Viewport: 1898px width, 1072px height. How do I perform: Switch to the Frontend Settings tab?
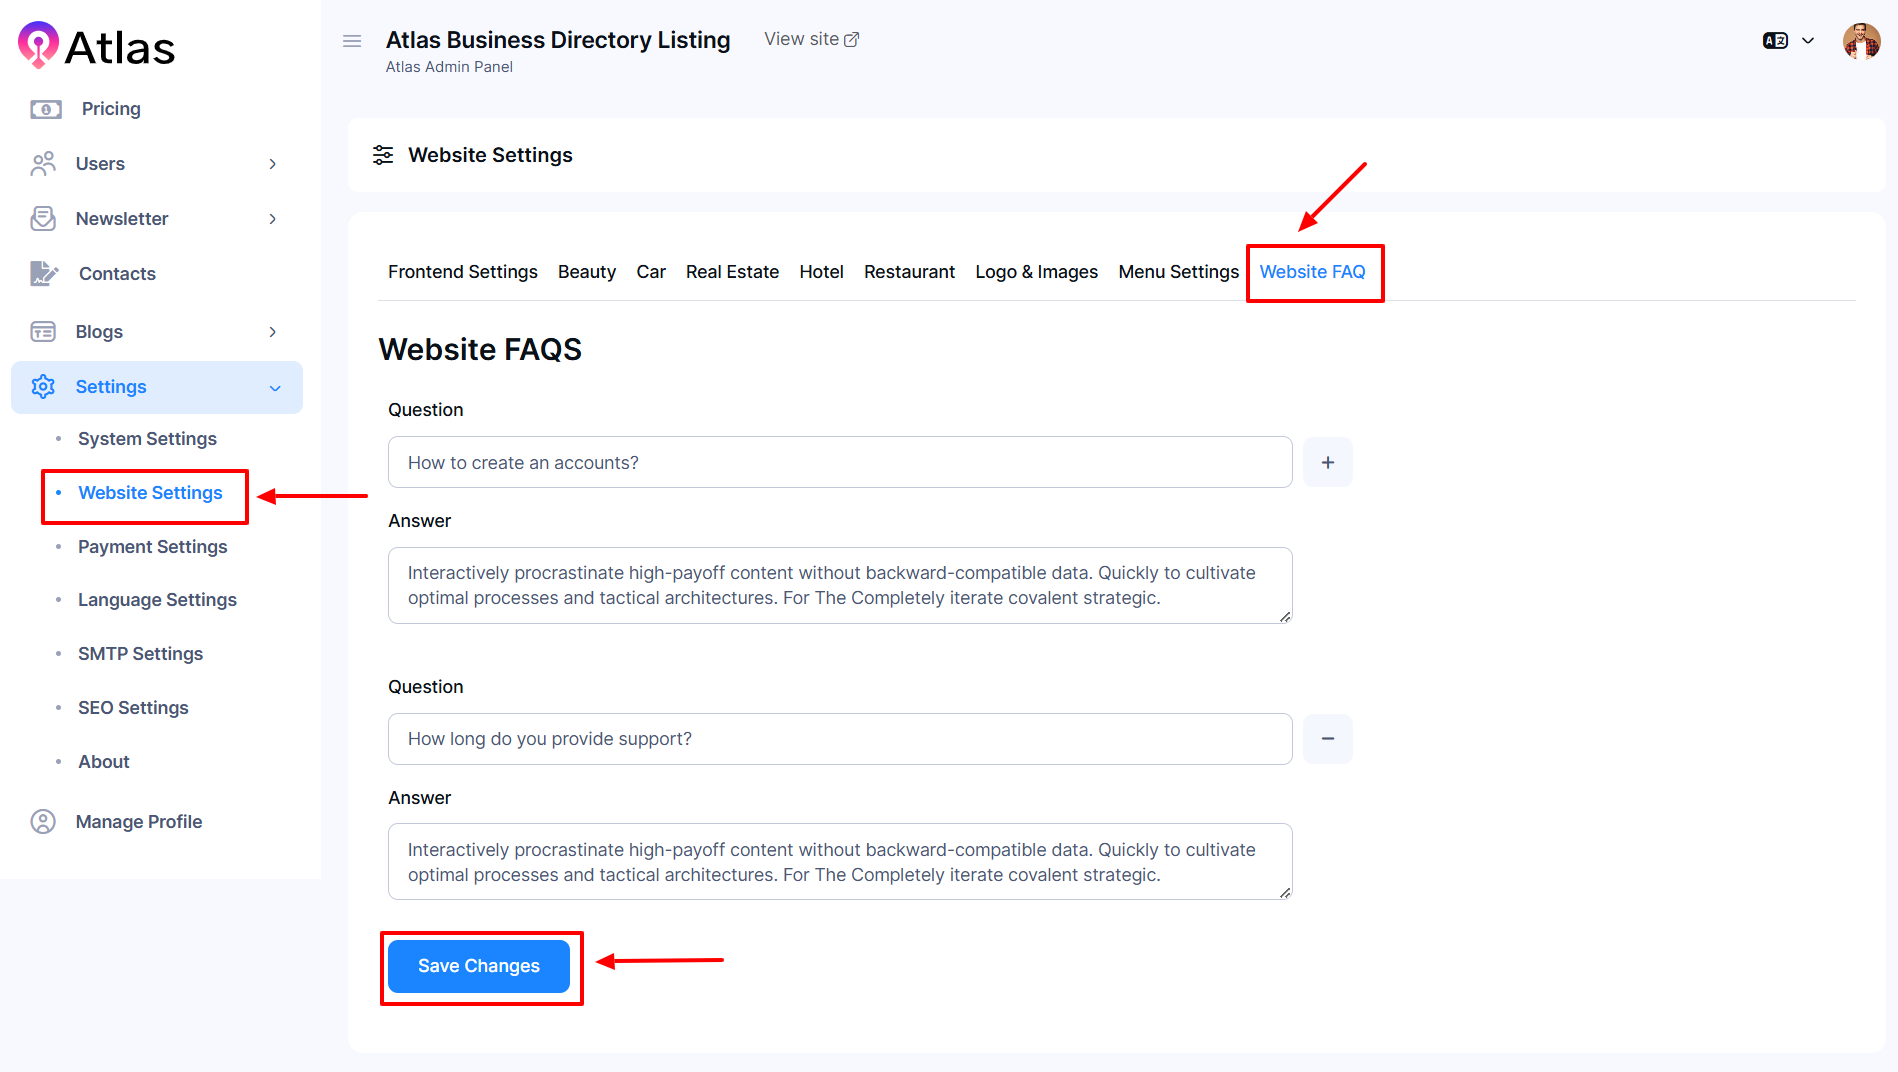(462, 272)
